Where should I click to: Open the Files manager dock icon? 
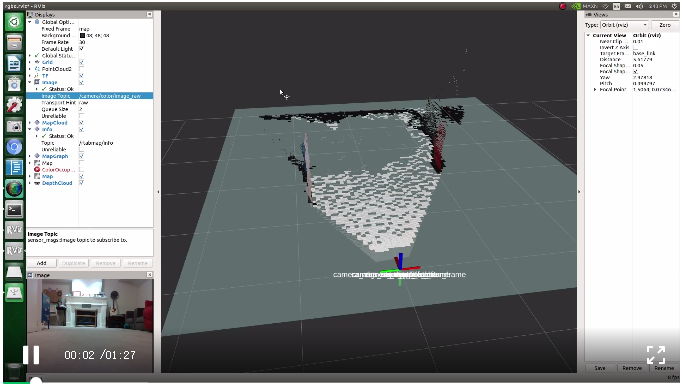14,43
